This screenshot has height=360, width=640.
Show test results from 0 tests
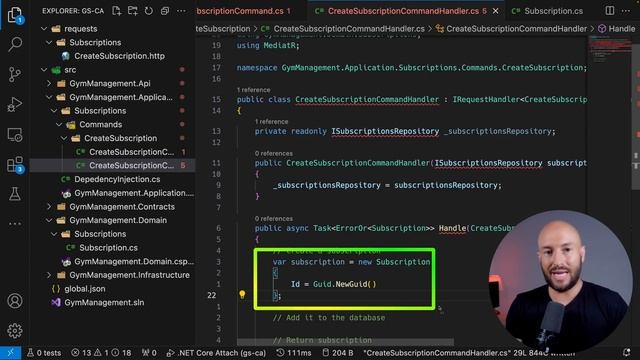pyautogui.click(x=44, y=353)
